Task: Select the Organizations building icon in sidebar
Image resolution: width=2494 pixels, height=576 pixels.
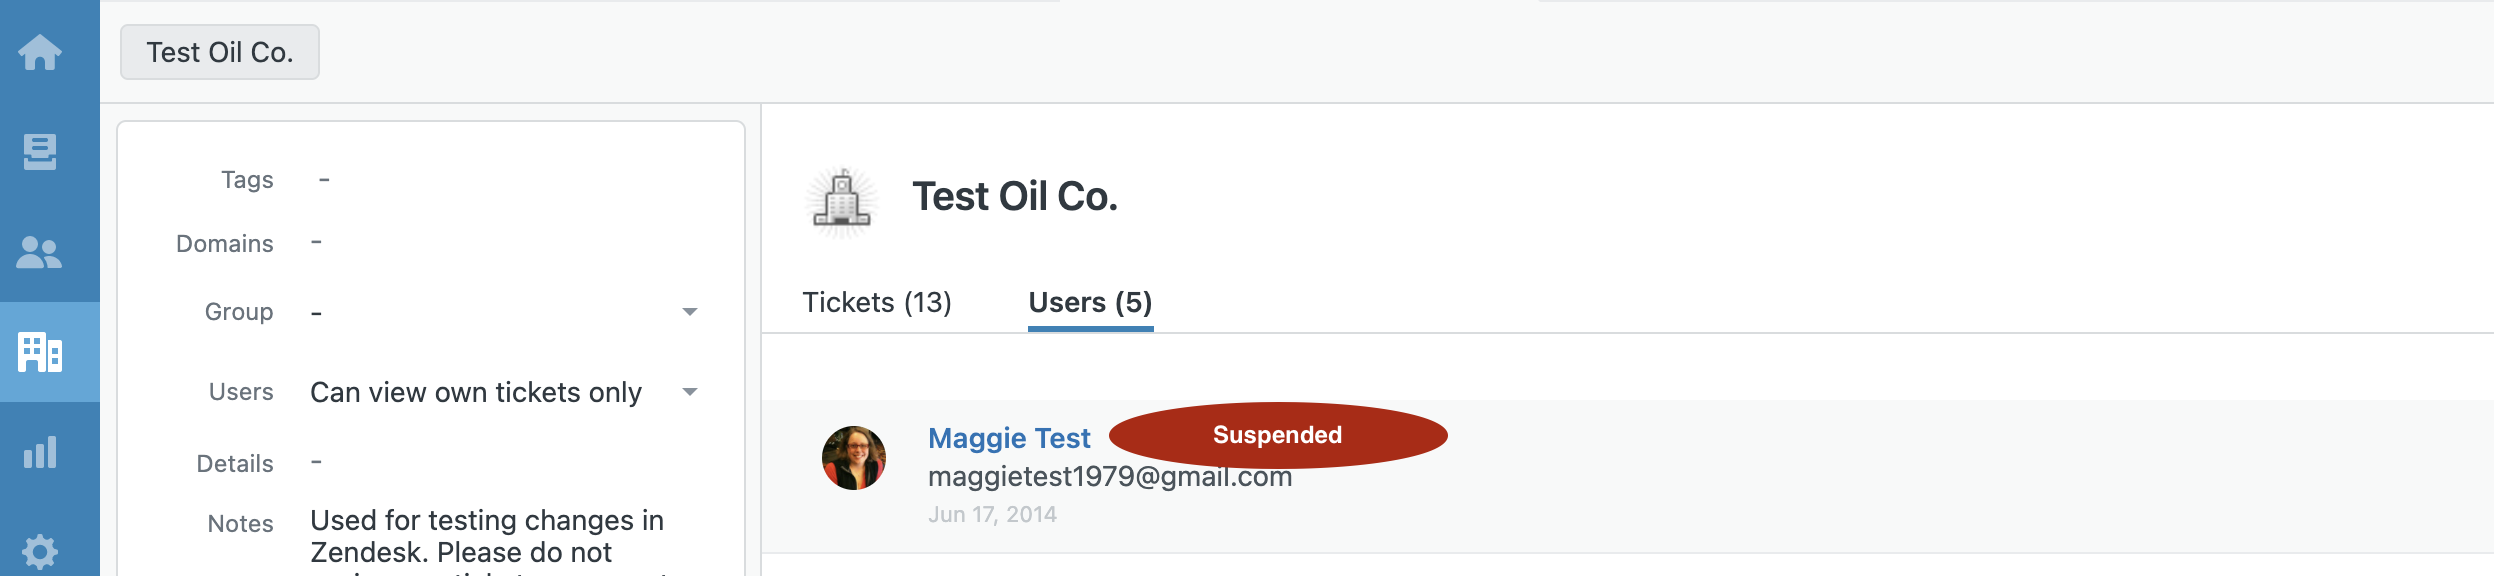Action: coord(40,352)
